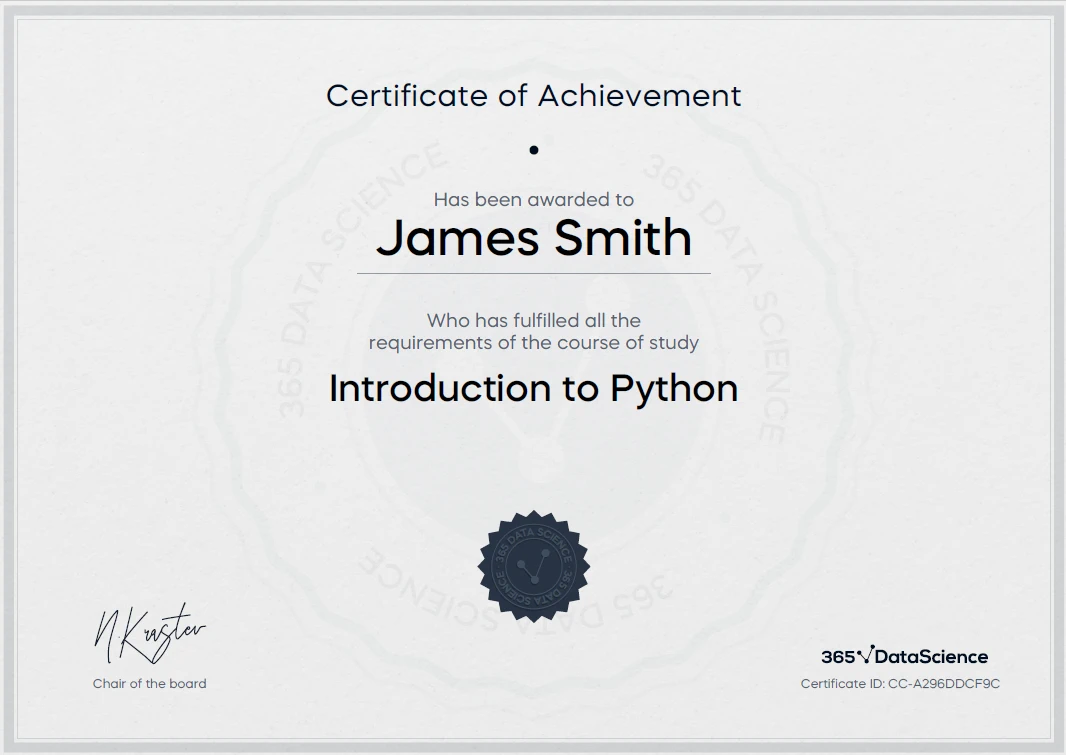This screenshot has width=1066, height=755.
Task: Click the 'Who has fulfilled all the' line
Action: (533, 321)
